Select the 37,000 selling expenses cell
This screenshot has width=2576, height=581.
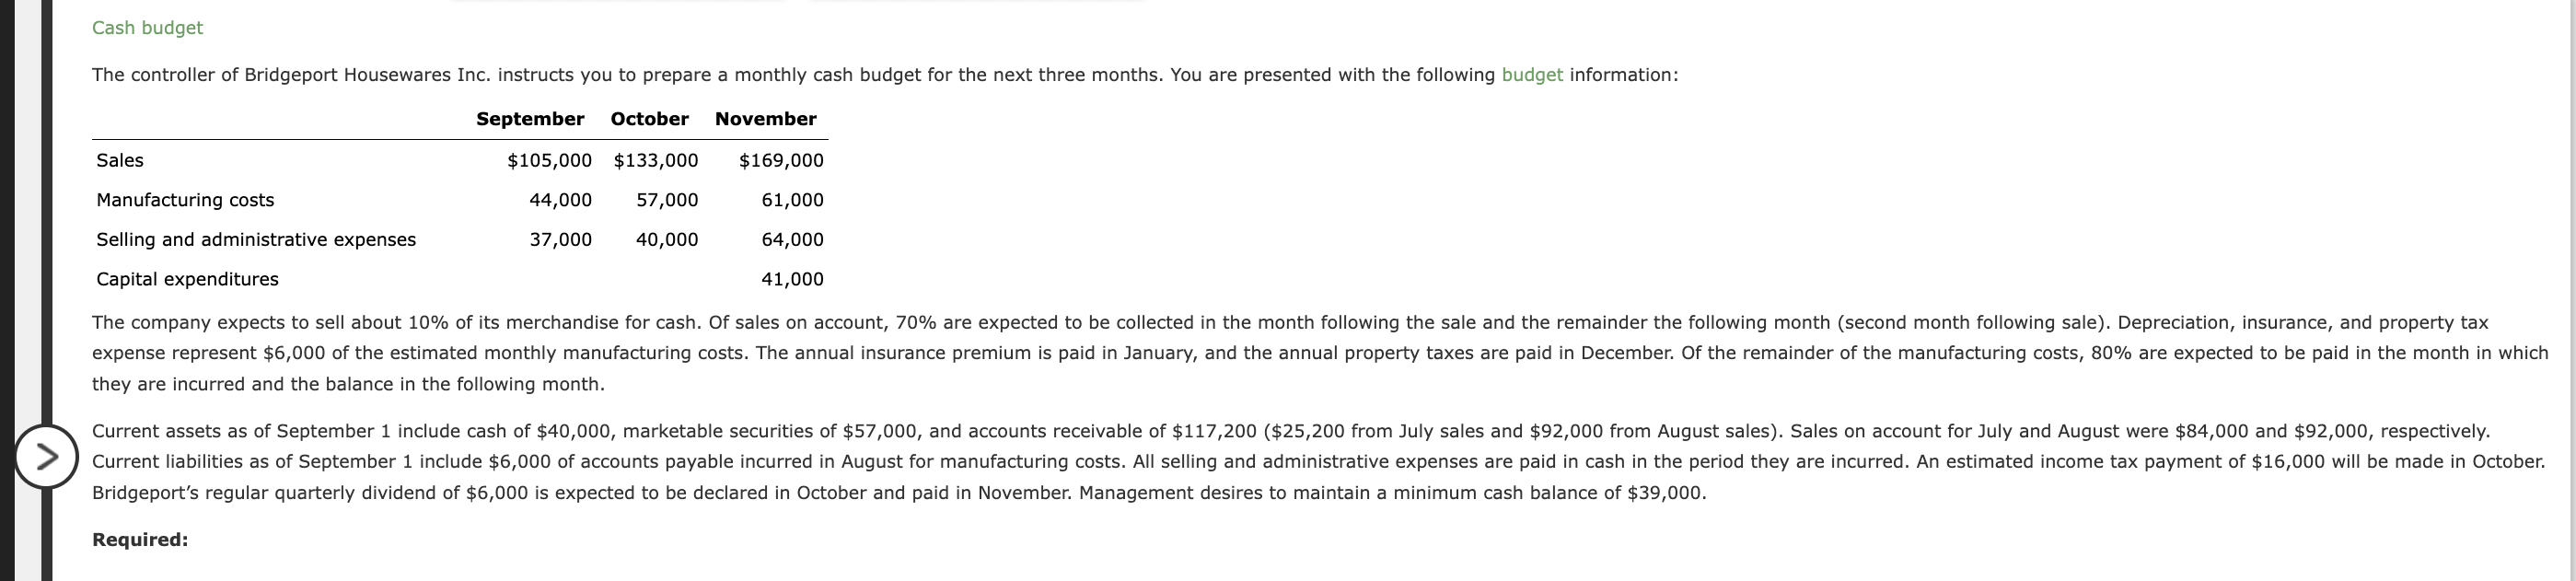pos(560,240)
